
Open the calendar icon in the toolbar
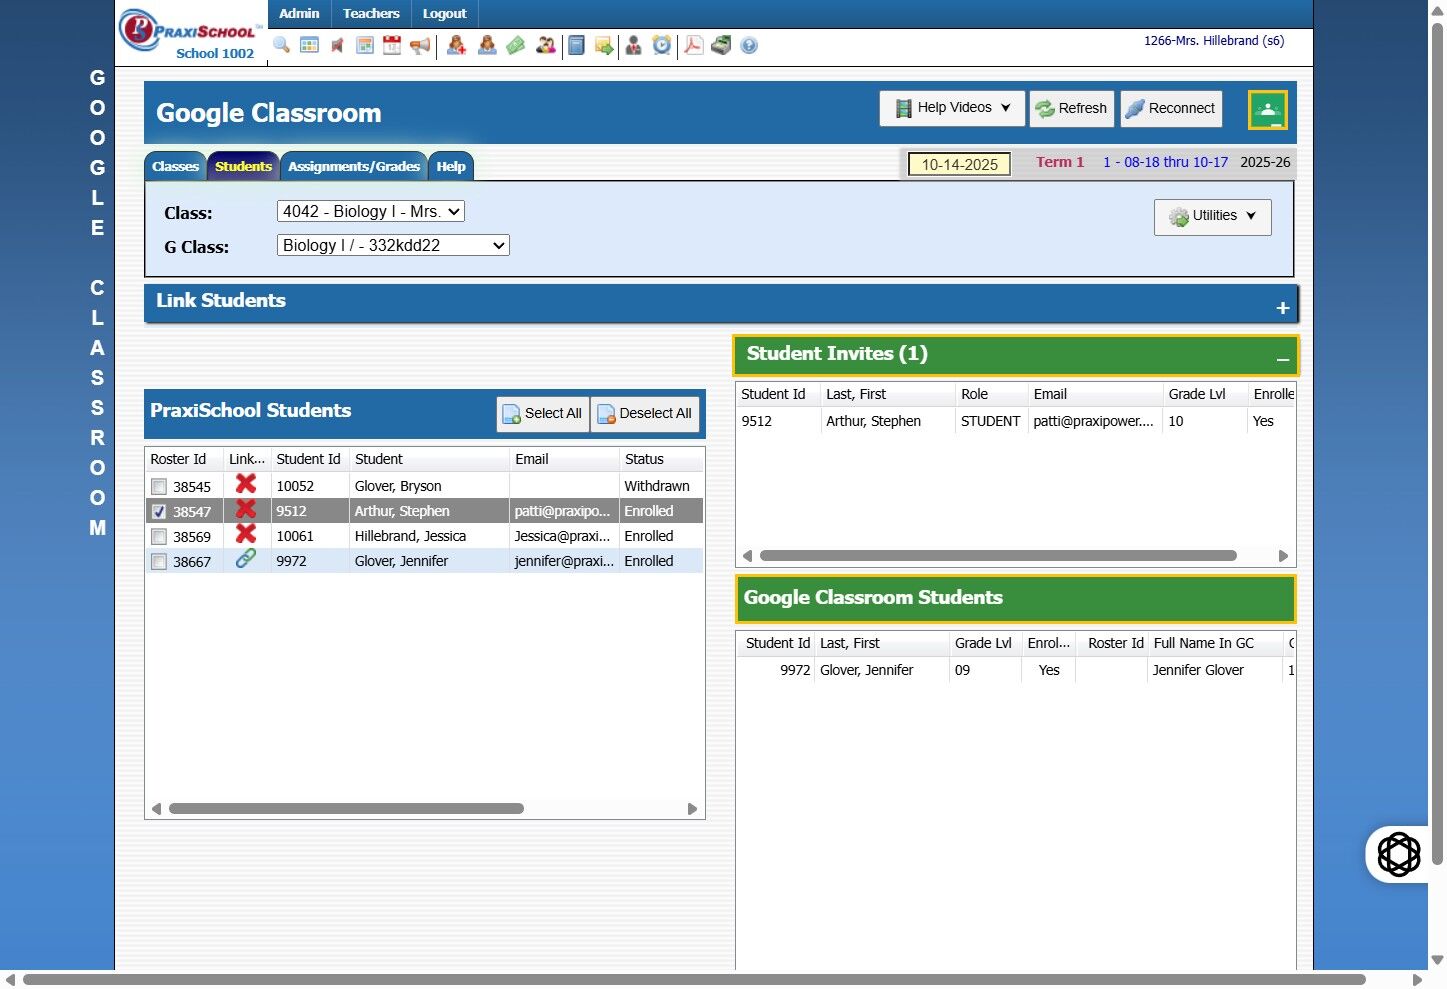point(392,45)
